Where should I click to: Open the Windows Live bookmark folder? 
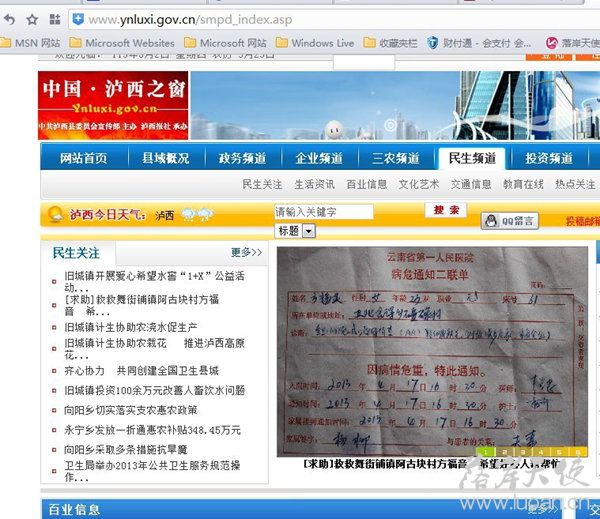[x=315, y=42]
